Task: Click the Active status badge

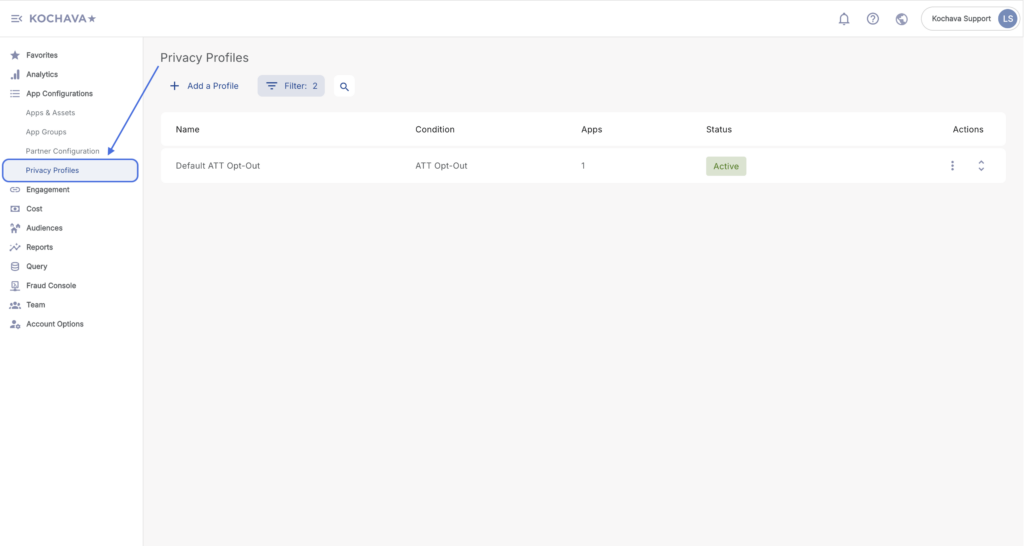Action: click(726, 166)
